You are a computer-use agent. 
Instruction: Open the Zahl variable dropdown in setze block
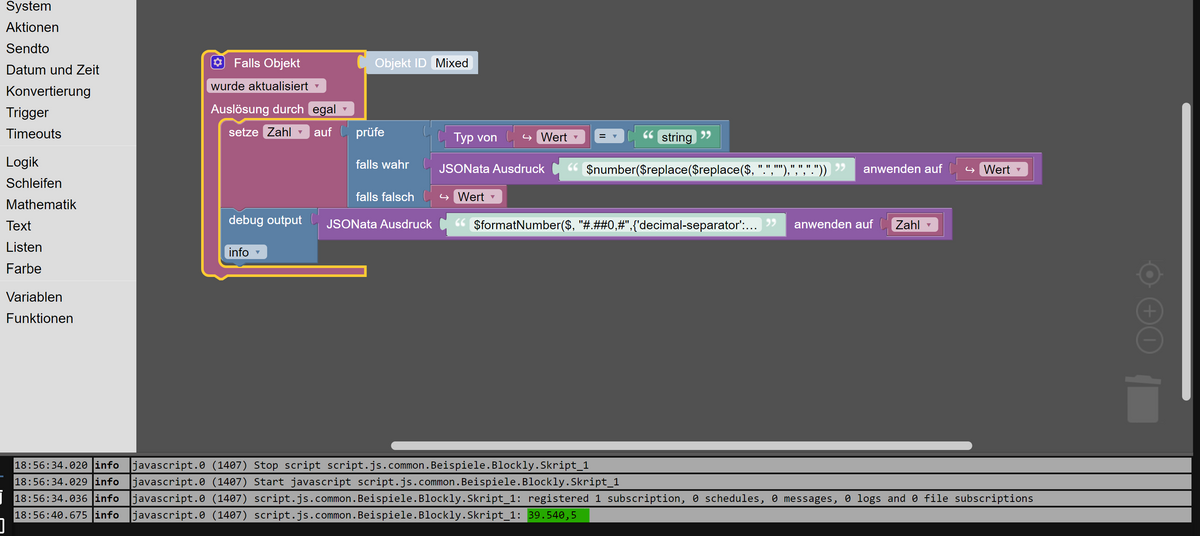tap(286, 132)
